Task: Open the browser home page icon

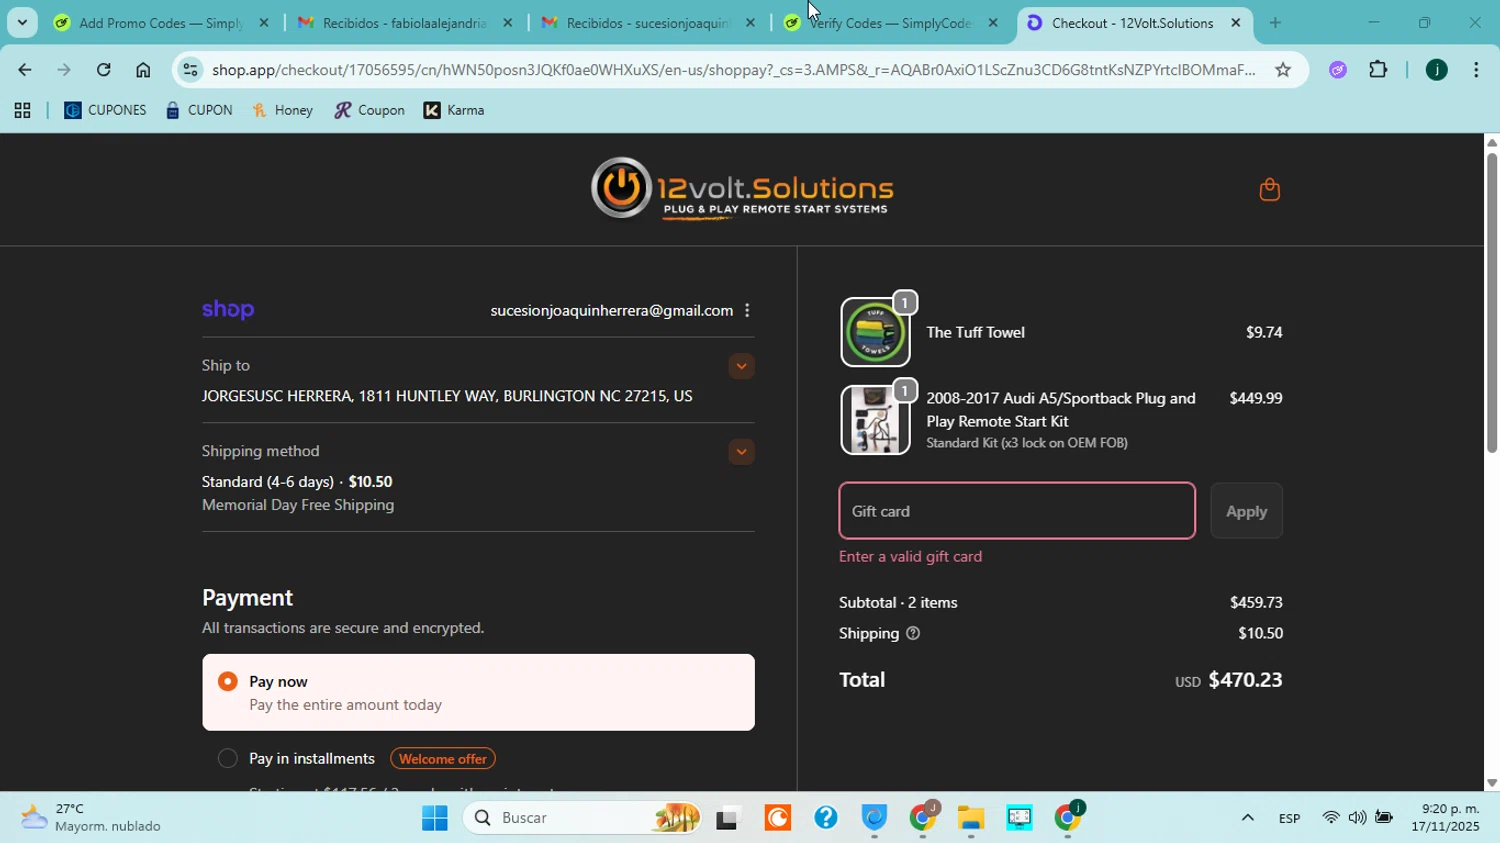Action: 143,70
